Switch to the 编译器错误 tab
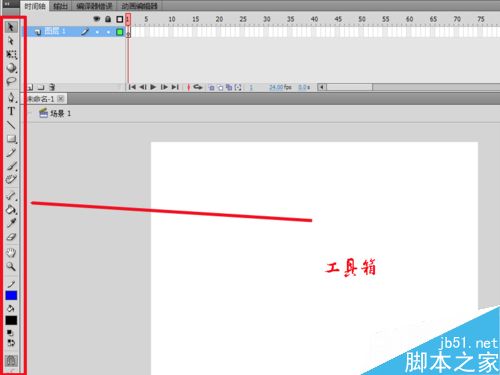 pos(94,6)
